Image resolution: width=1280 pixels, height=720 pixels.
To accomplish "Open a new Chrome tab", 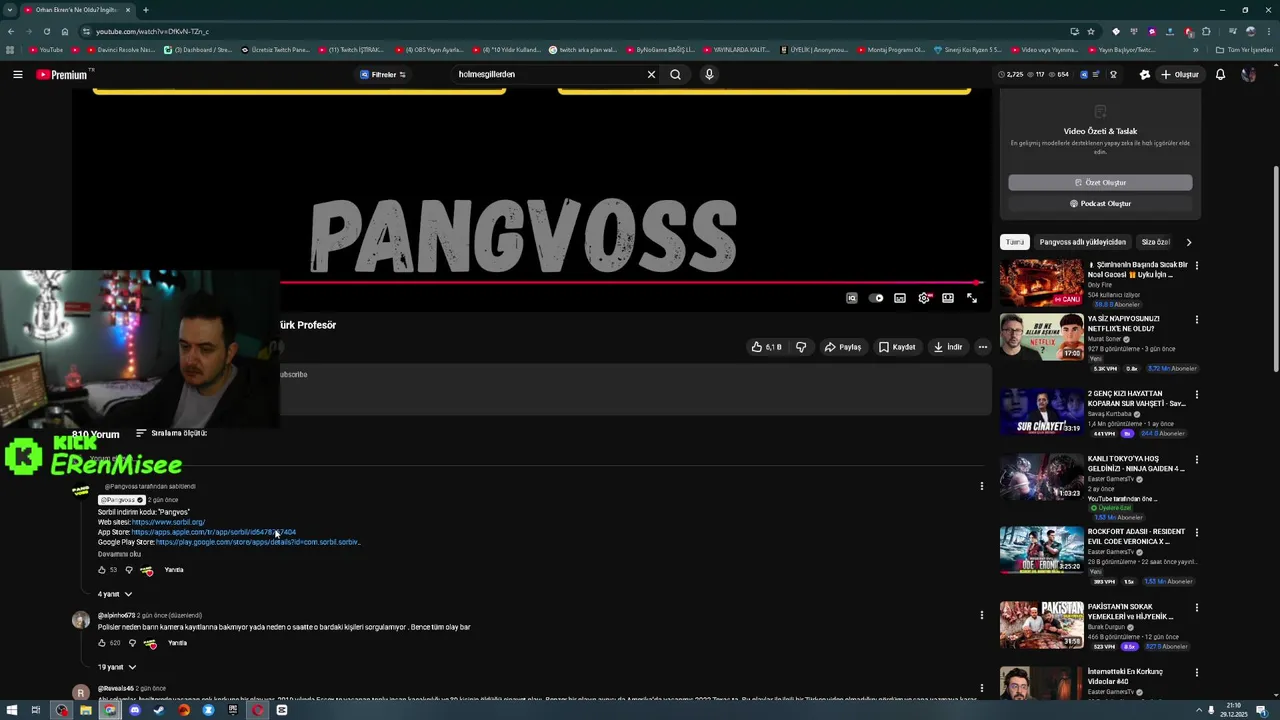I will pyautogui.click(x=145, y=10).
